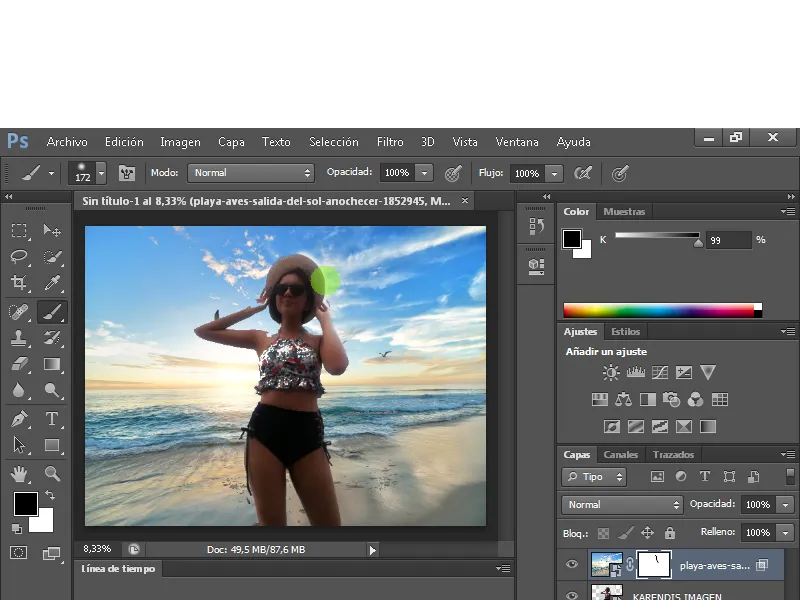The height and width of the screenshot is (600, 800).
Task: Add a Color Balance adjustment
Action: coord(623,399)
